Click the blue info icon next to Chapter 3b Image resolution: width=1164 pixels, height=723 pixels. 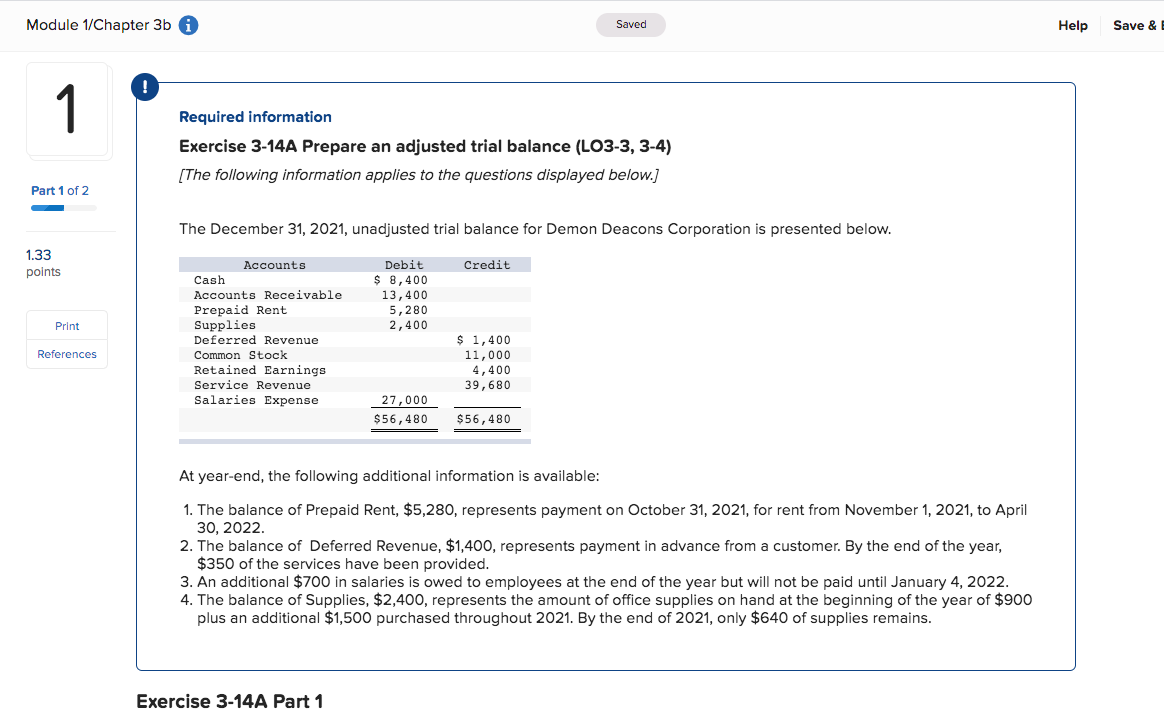pos(187,25)
